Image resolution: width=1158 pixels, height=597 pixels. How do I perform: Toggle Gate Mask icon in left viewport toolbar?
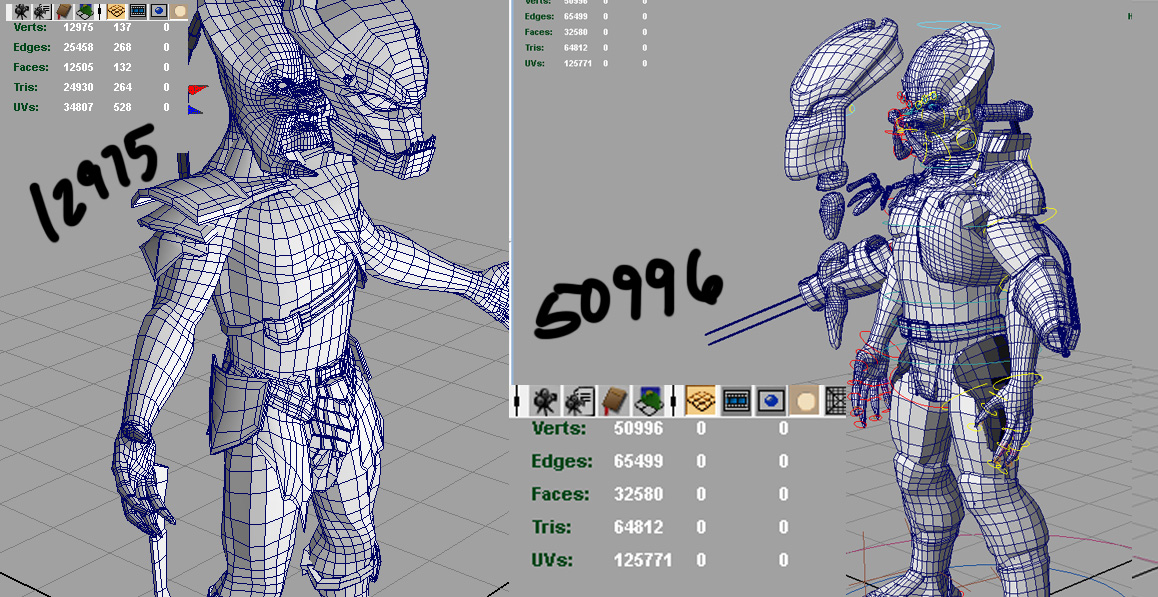click(179, 11)
